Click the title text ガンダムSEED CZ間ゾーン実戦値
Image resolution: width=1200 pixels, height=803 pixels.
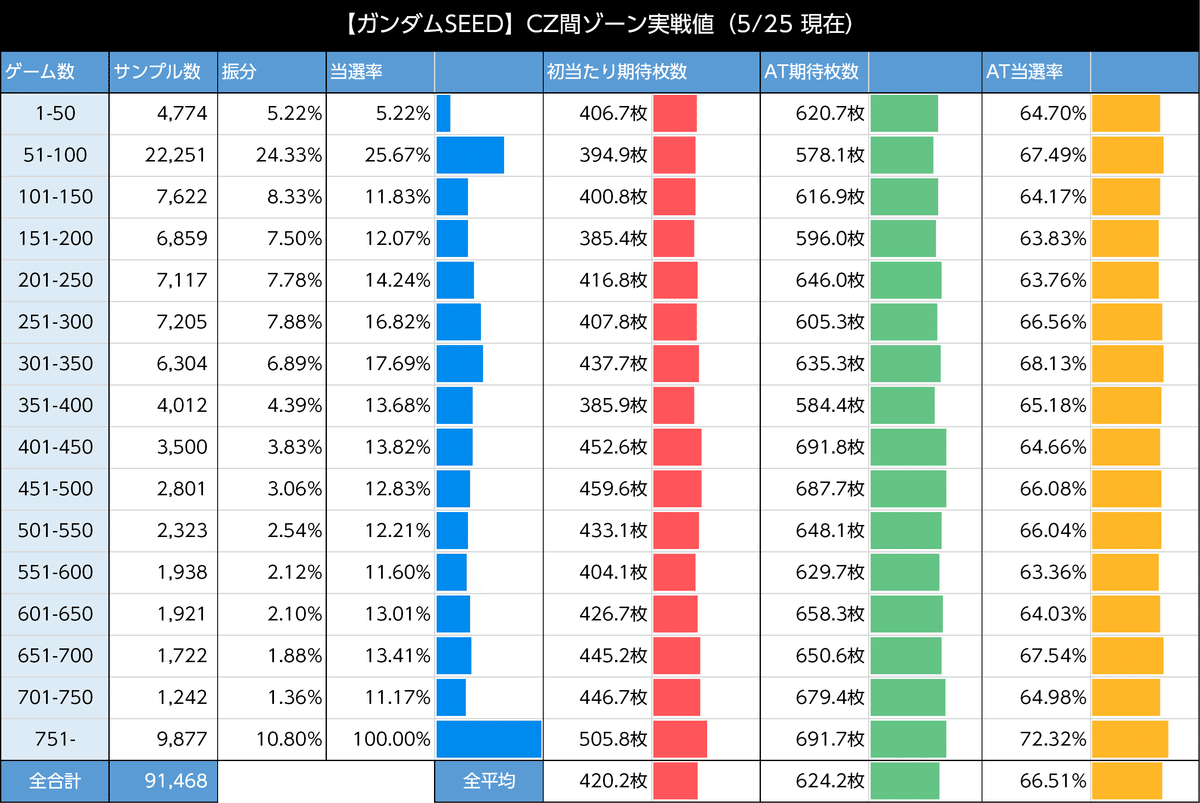pos(600,22)
